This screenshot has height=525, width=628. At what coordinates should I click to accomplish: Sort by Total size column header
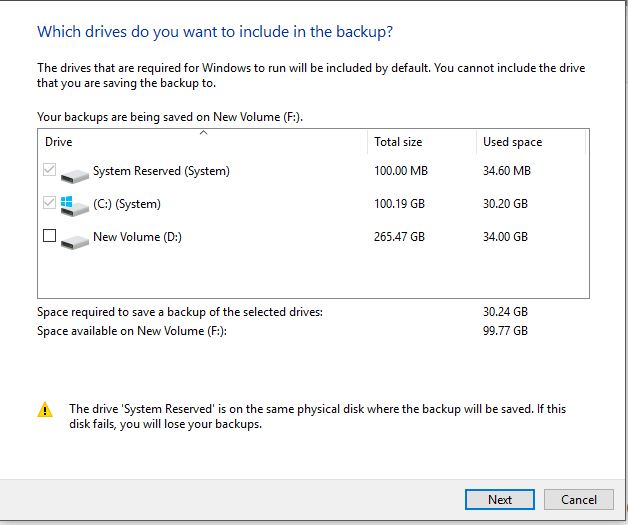422,142
